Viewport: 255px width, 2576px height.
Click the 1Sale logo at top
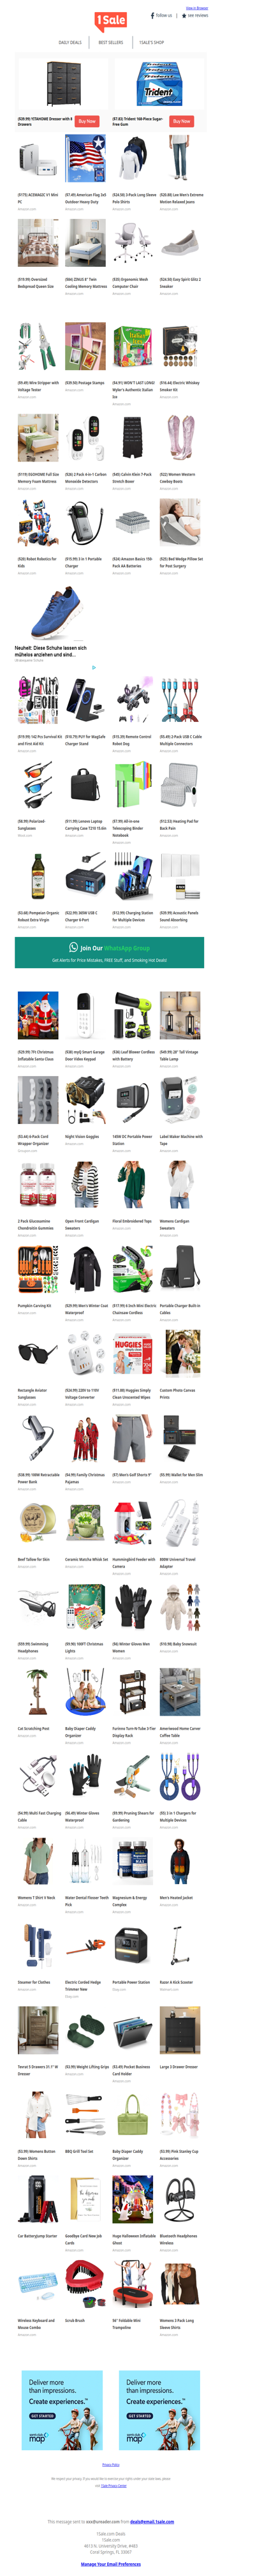point(110,20)
